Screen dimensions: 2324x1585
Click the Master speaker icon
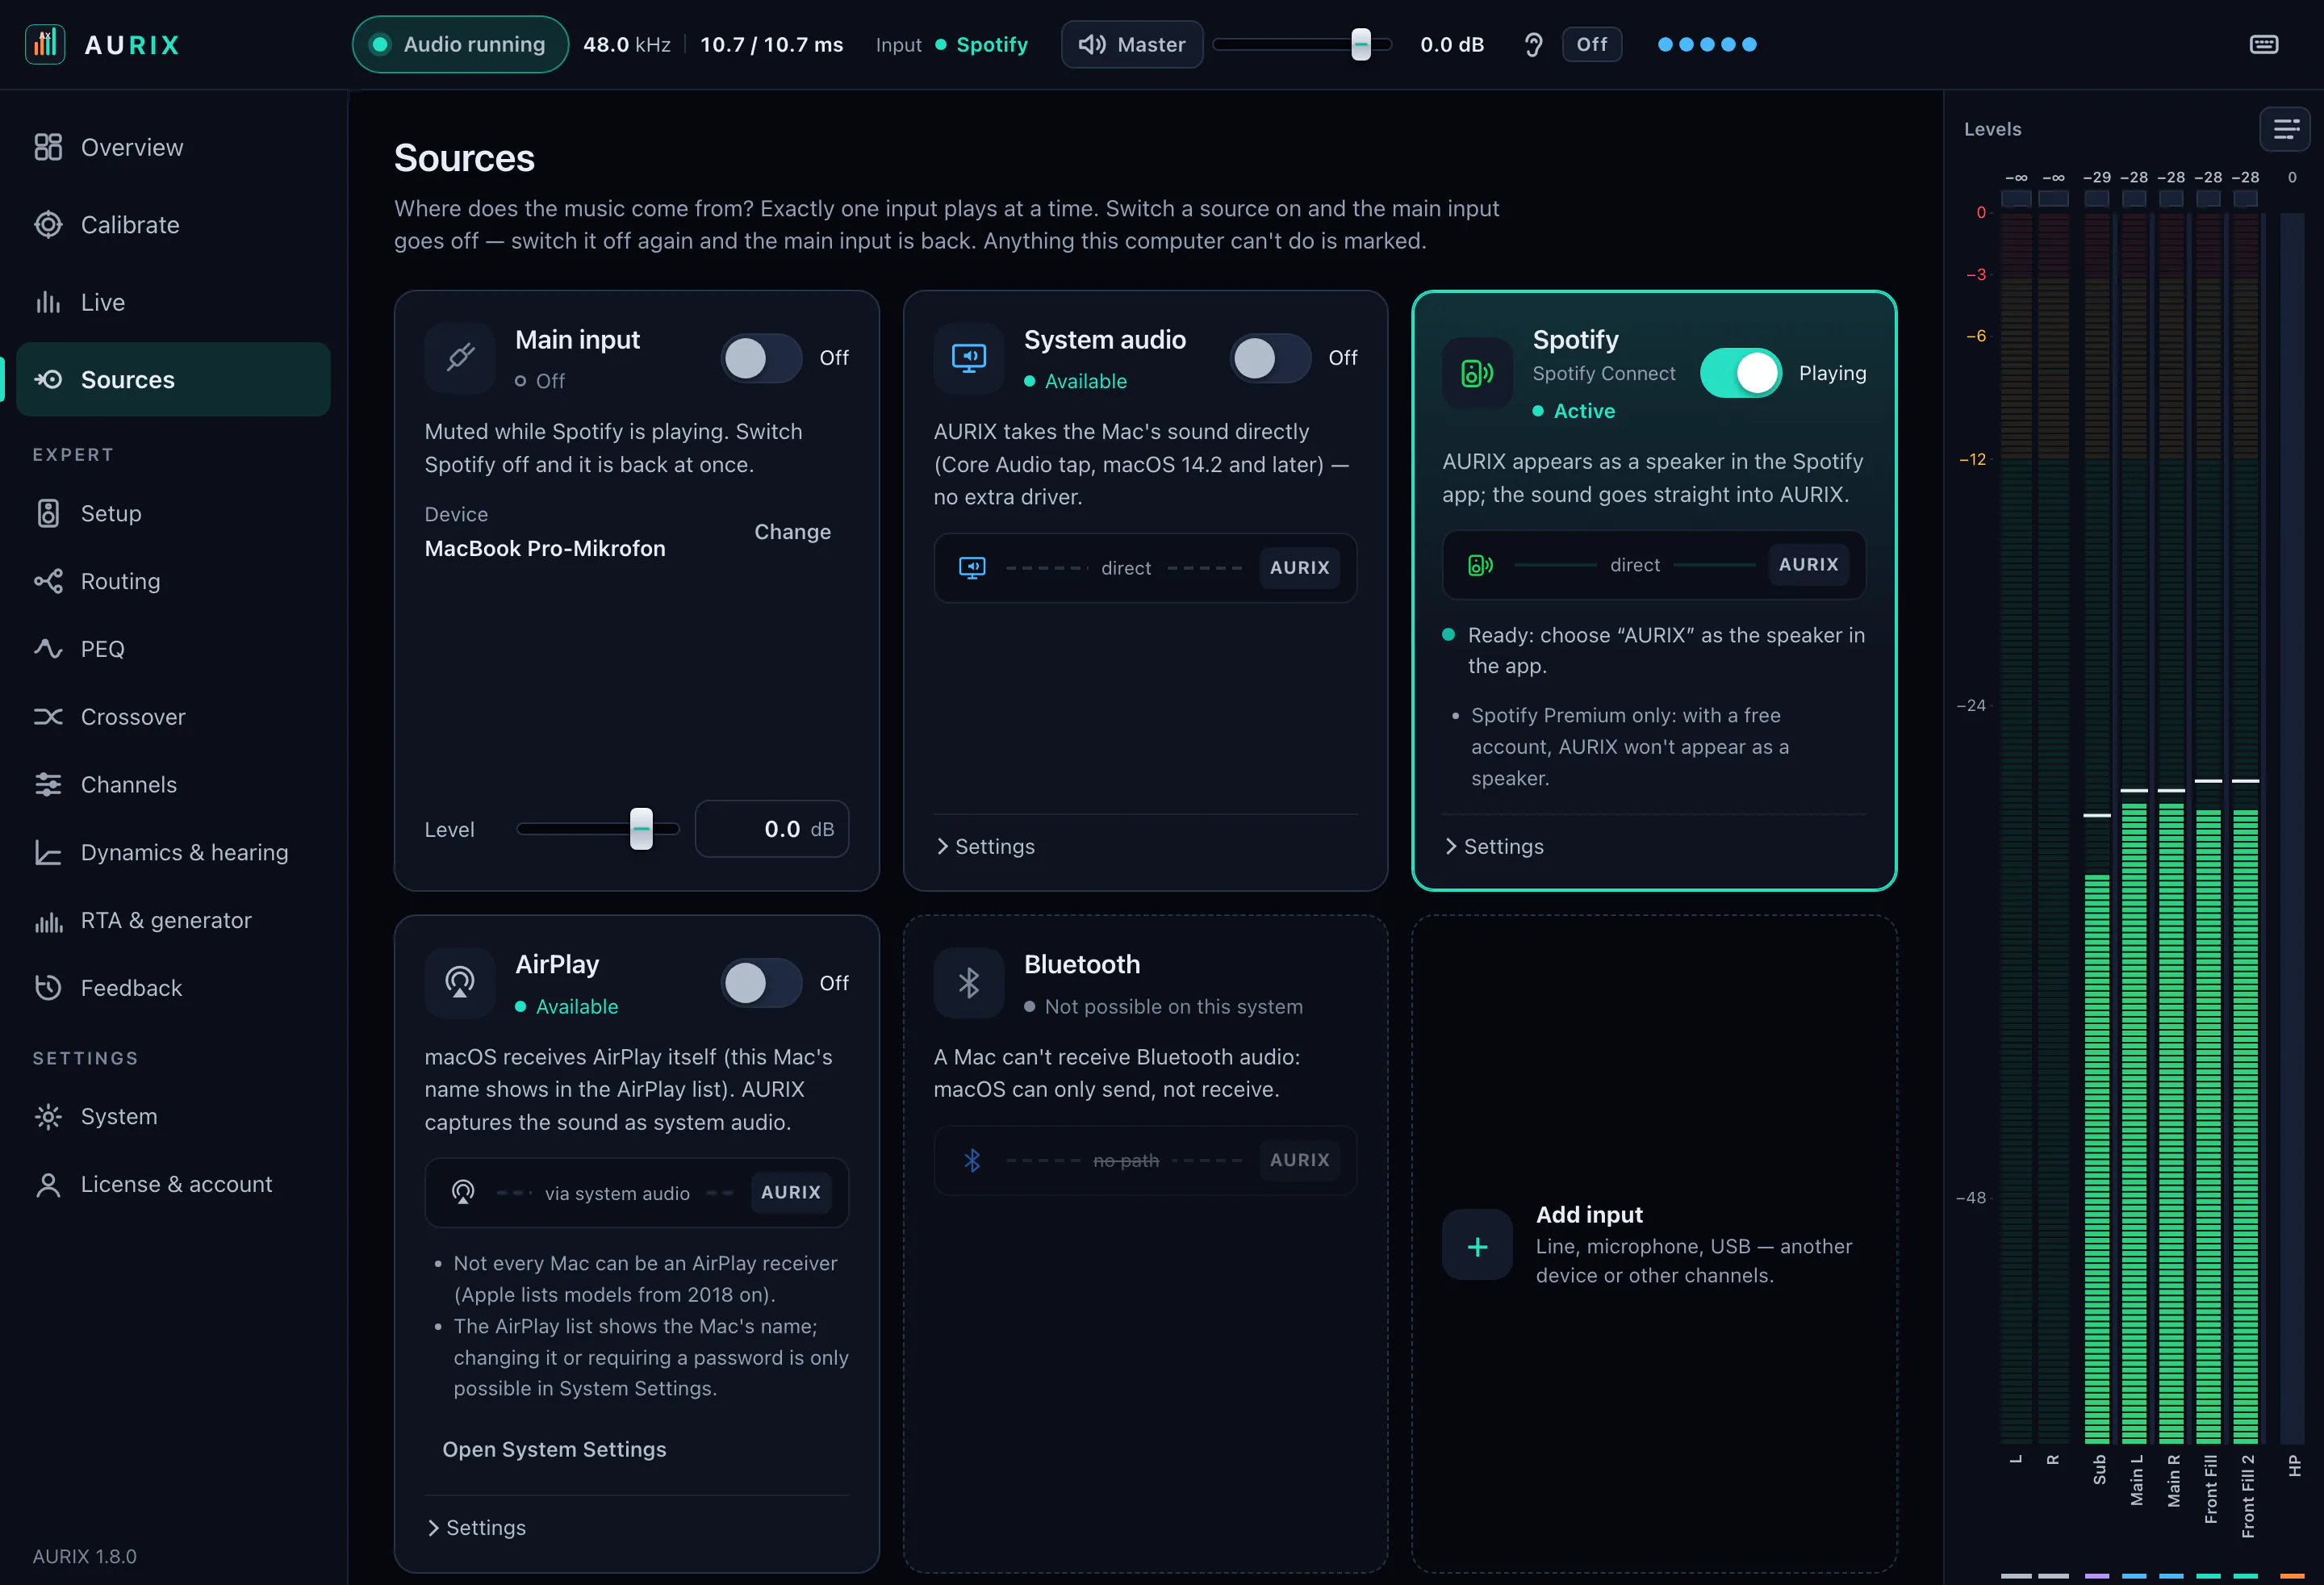click(1092, 44)
